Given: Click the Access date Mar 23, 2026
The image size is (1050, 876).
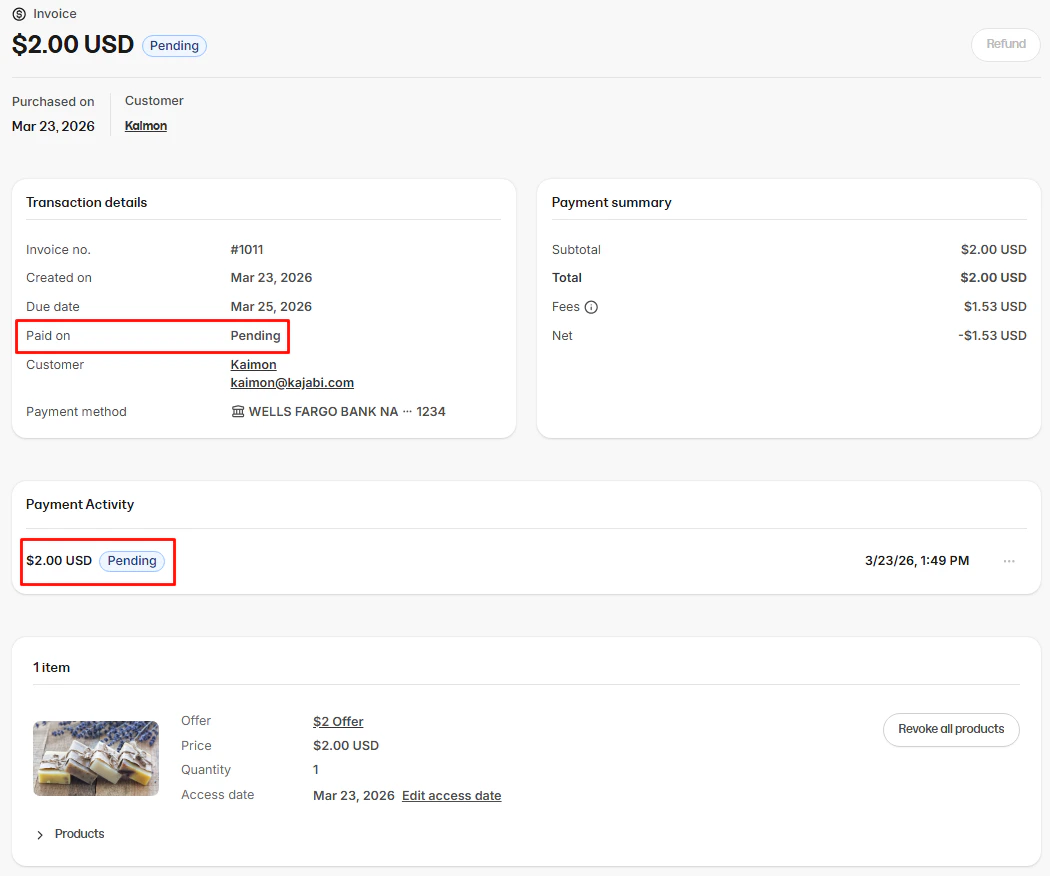Looking at the screenshot, I should coord(354,795).
